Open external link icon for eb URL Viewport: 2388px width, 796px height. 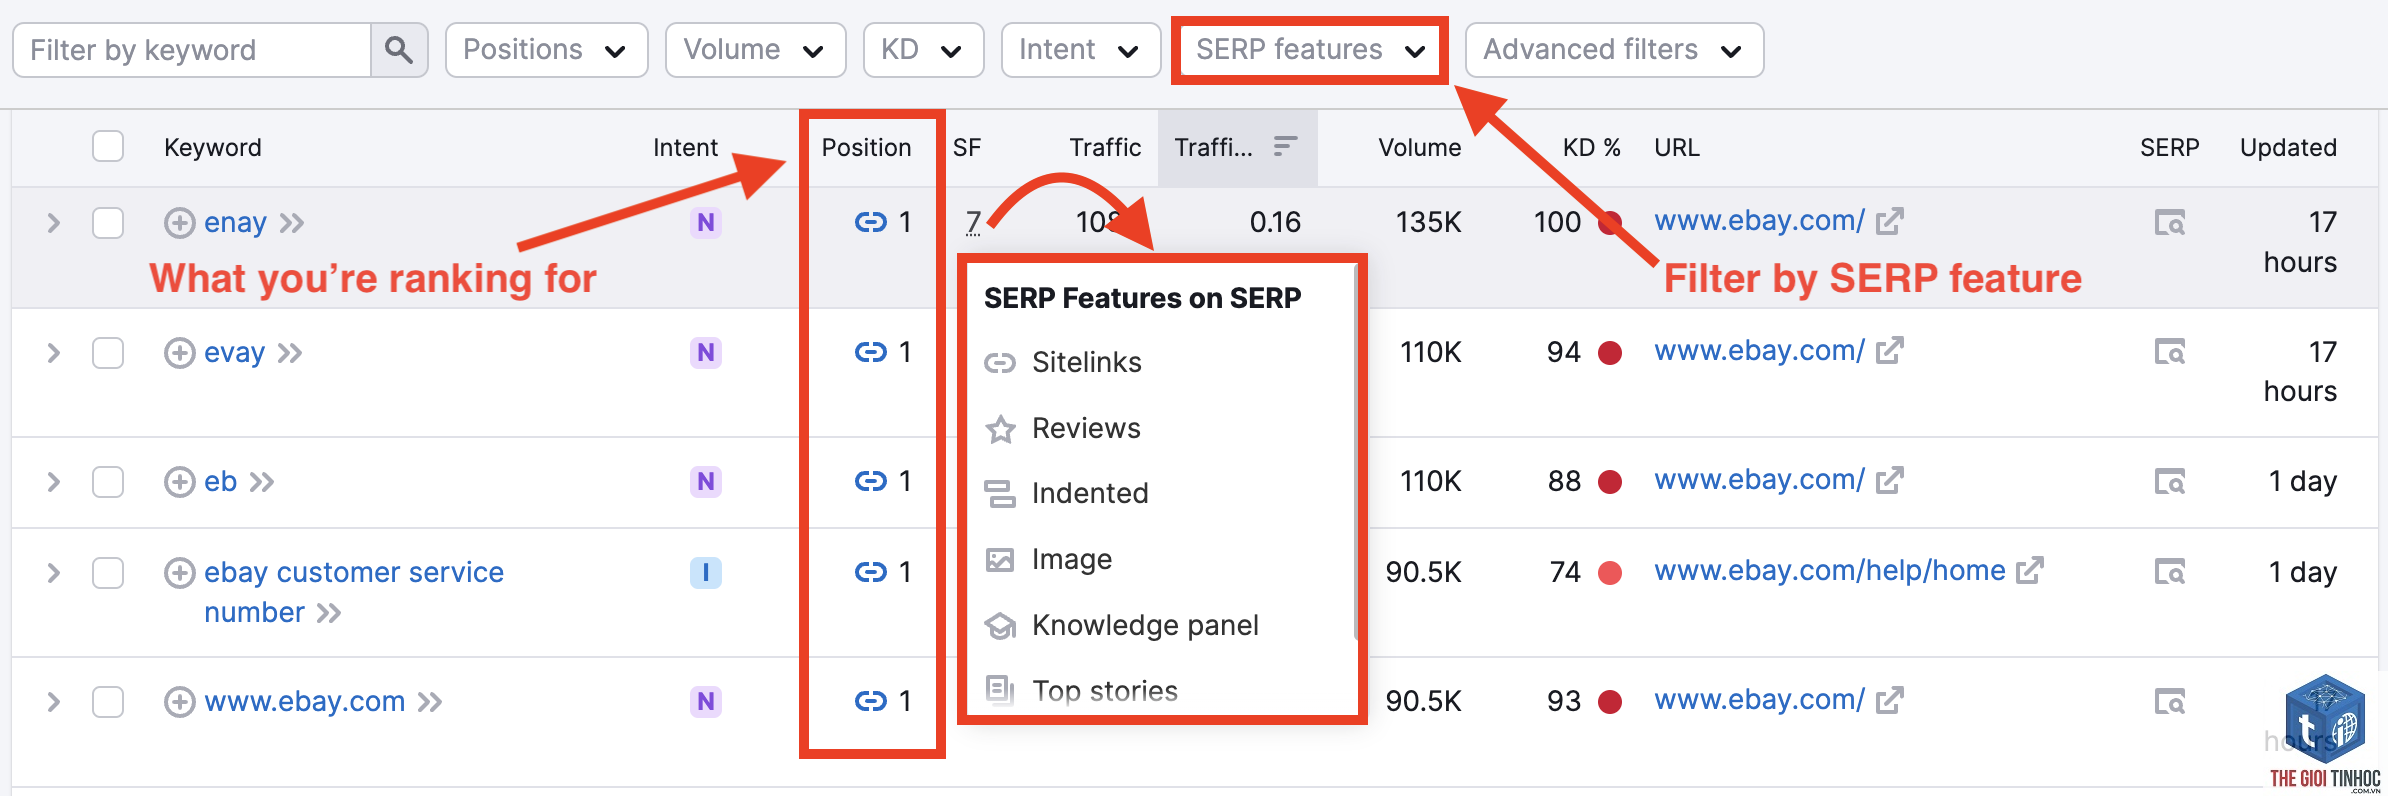coord(1889,481)
